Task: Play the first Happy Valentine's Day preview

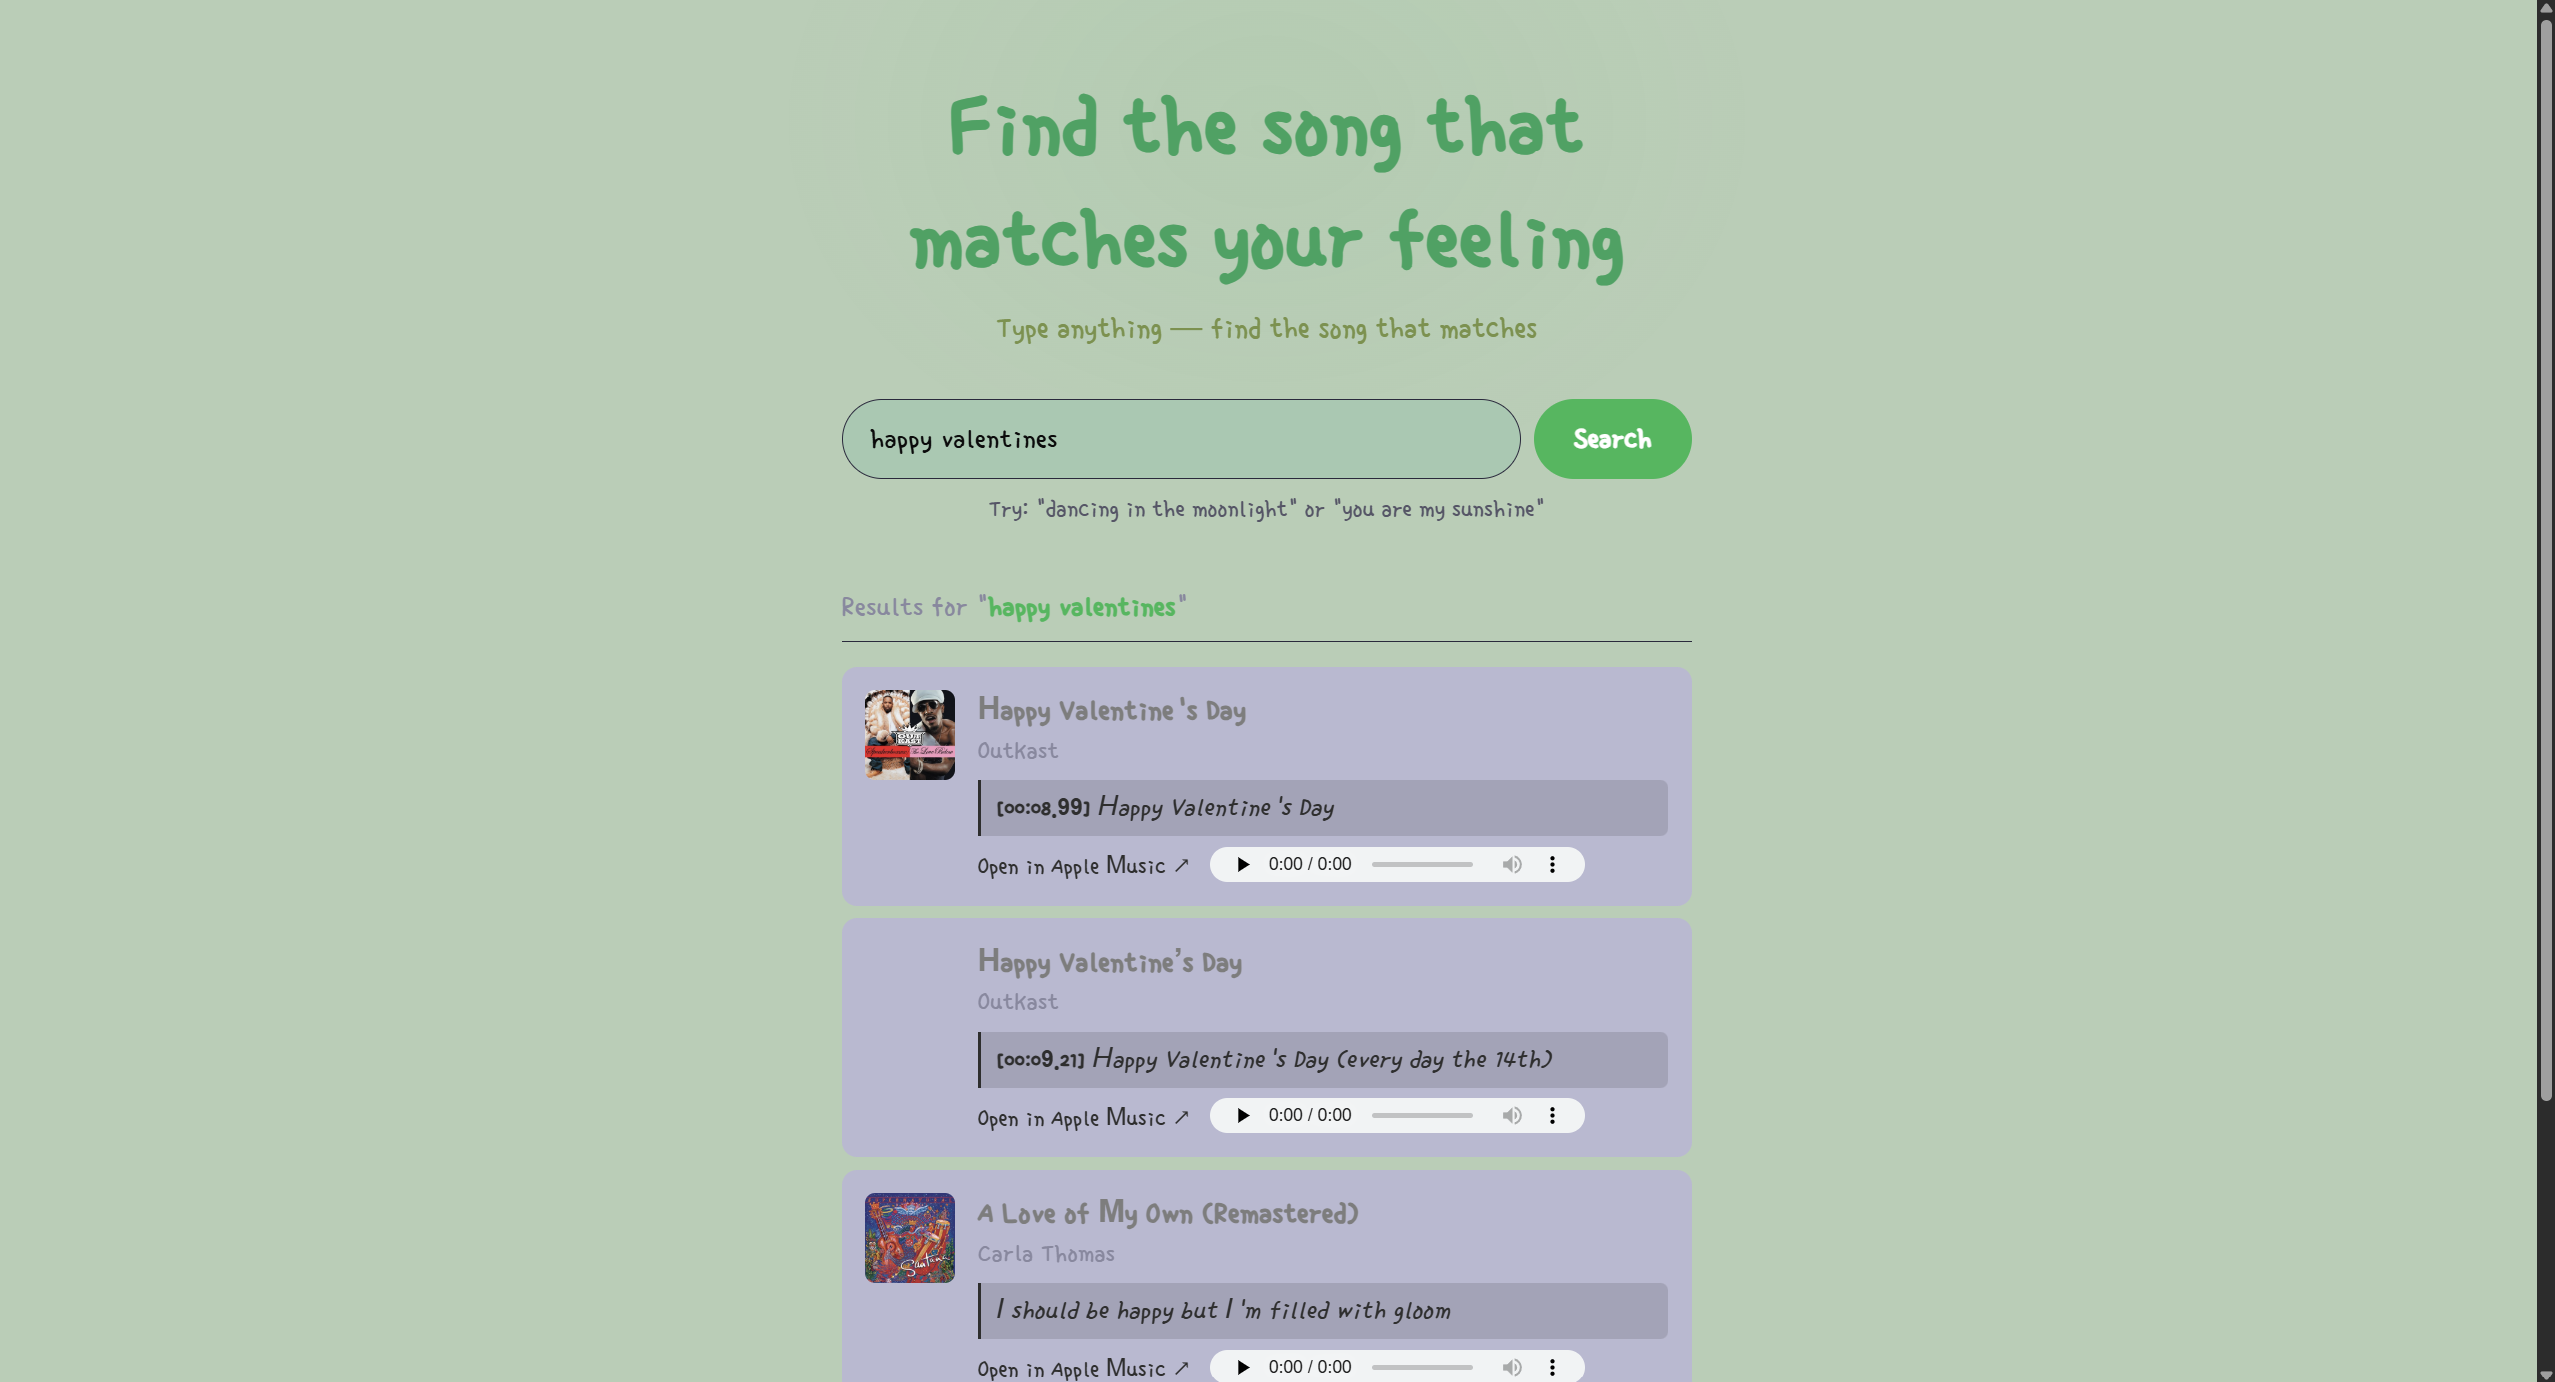Action: (1243, 865)
